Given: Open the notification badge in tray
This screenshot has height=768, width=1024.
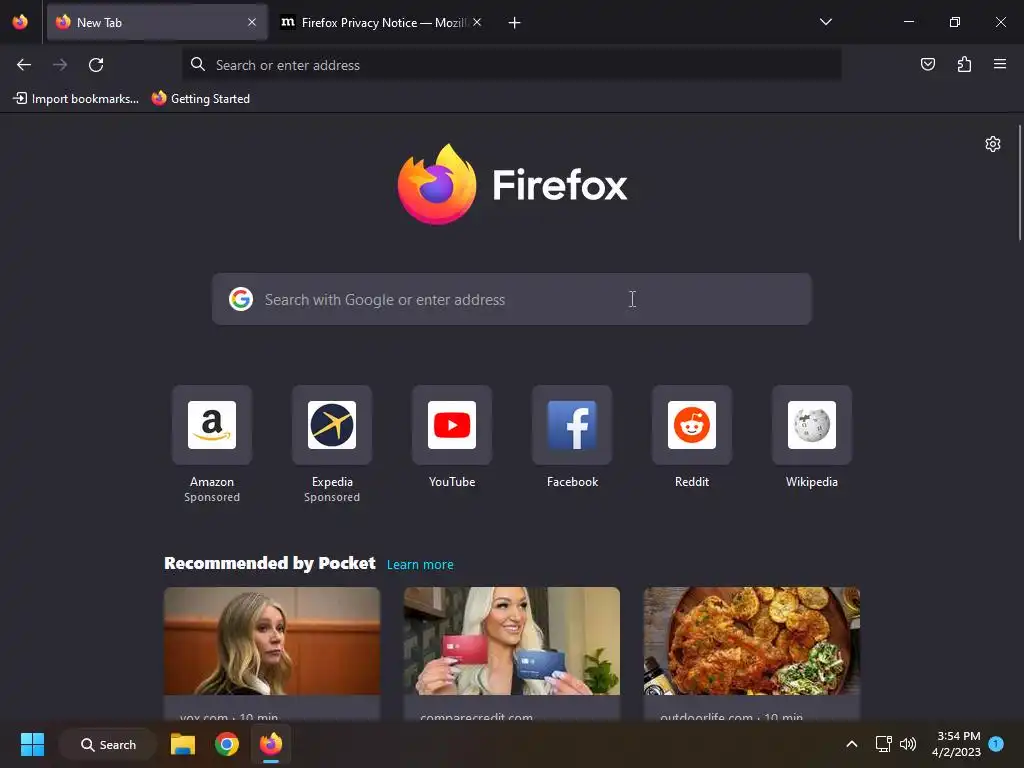Looking at the screenshot, I should point(996,743).
